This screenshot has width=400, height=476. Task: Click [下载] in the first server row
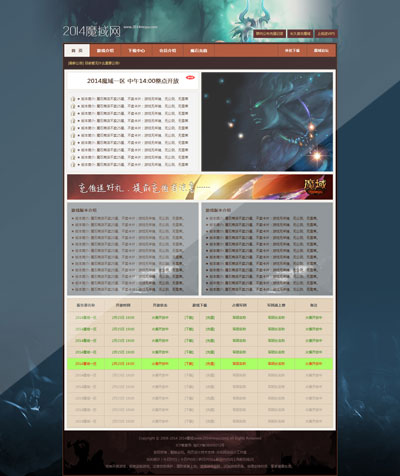tap(189, 318)
